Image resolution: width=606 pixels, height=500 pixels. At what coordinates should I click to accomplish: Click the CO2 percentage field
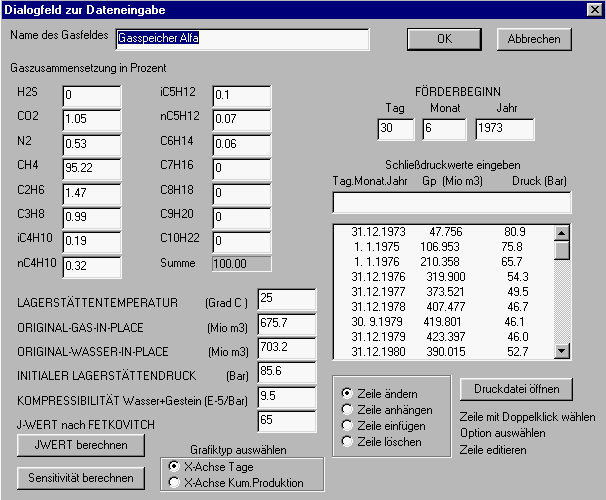[x=92, y=120]
